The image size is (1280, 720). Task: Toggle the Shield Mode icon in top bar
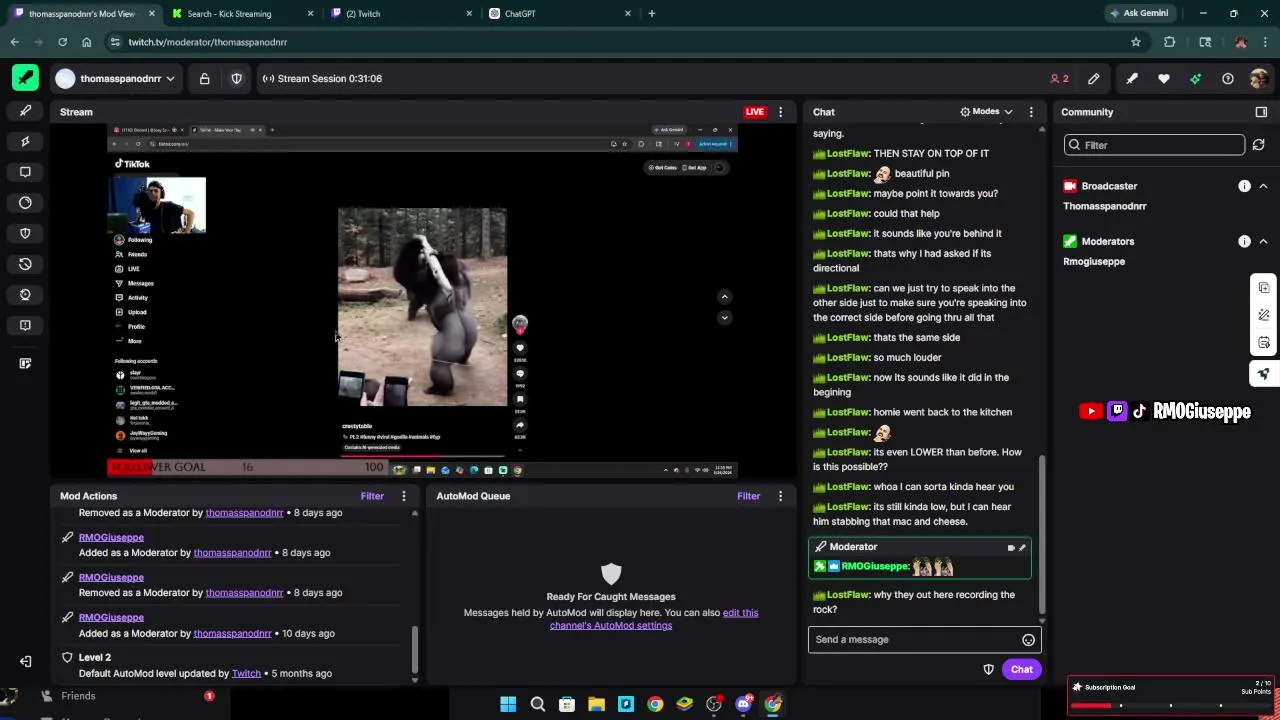pos(236,78)
